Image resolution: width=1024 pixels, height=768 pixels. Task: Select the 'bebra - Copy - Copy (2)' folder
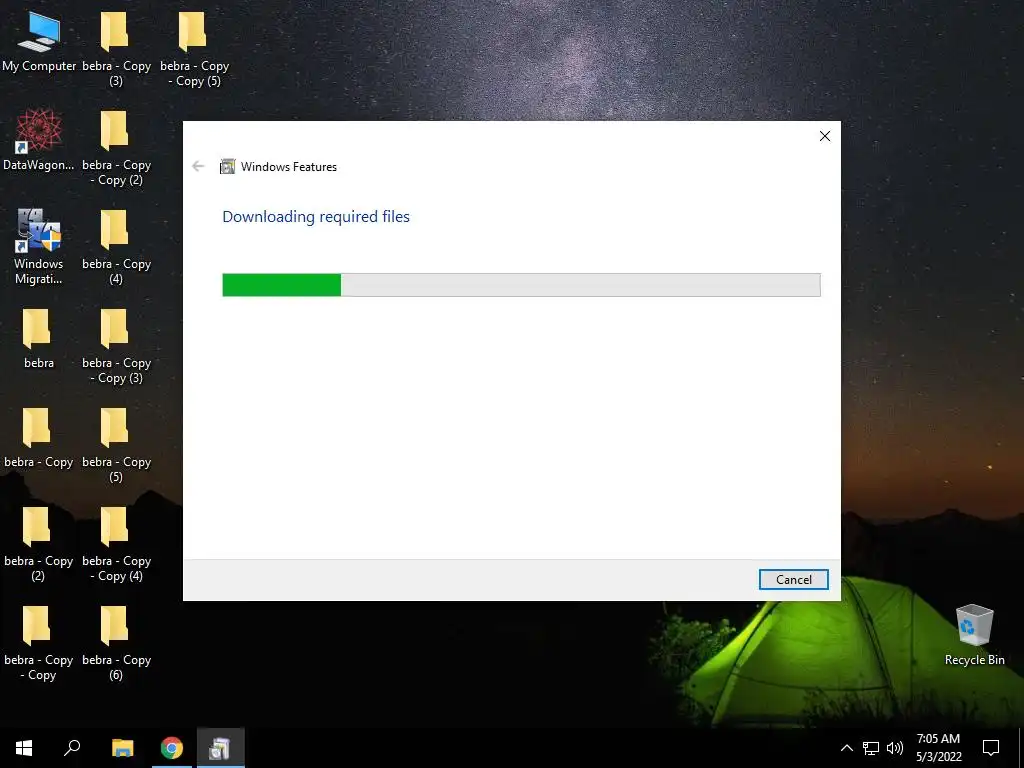click(116, 148)
